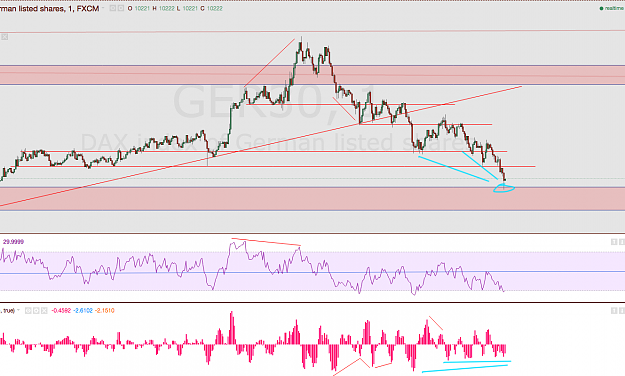The width and height of the screenshot is (625, 376).
Task: Click left pane control at RSI pane's right edge
Action: click(x=614, y=242)
